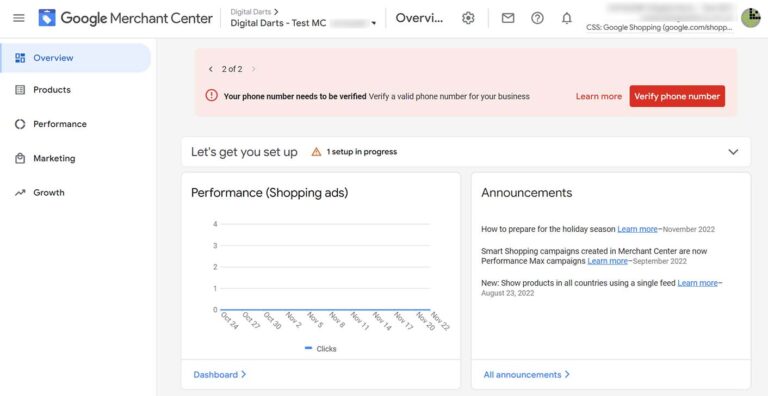Click the Marketing sidebar icon
768x396 pixels.
pyautogui.click(x=20, y=158)
